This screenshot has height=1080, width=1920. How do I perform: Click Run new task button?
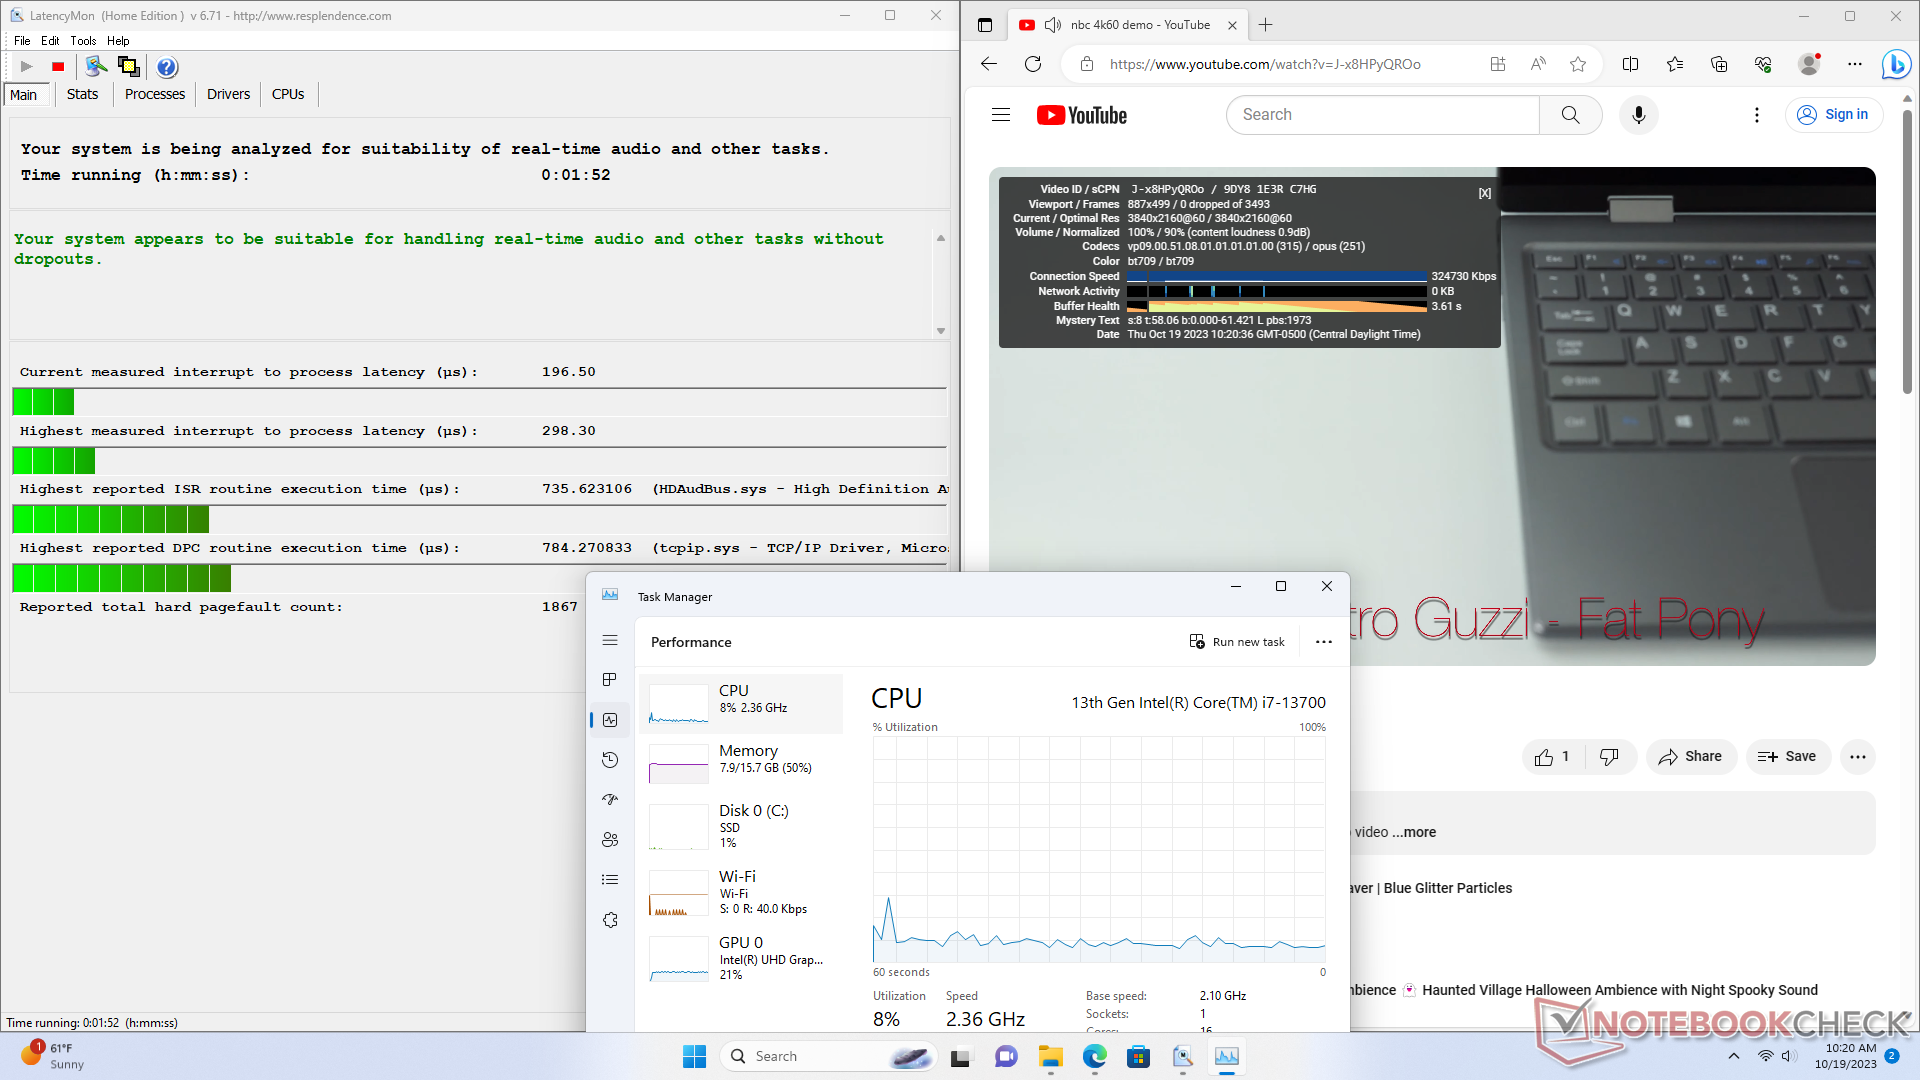click(x=1237, y=642)
